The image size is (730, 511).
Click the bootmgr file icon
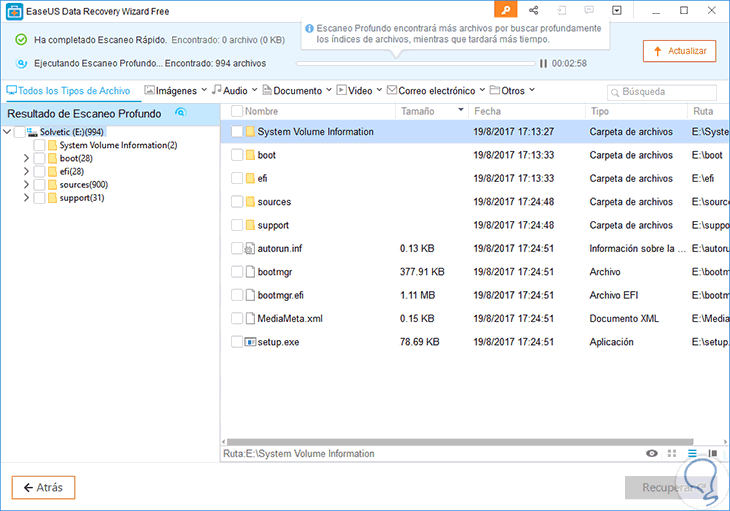250,271
